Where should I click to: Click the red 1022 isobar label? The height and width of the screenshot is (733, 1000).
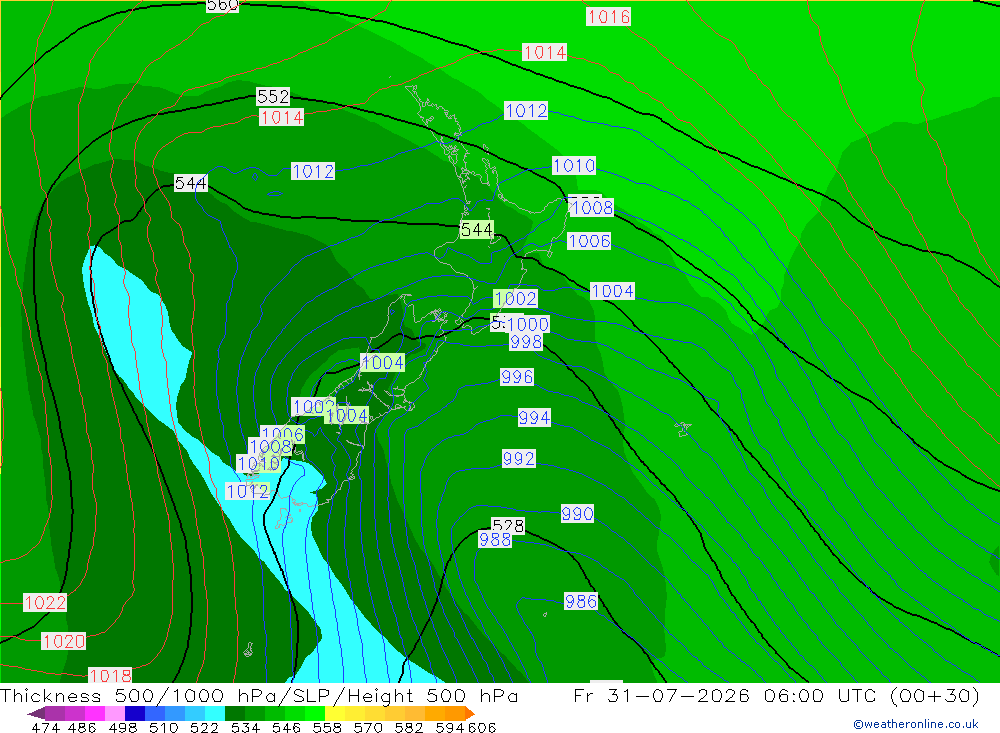(45, 602)
